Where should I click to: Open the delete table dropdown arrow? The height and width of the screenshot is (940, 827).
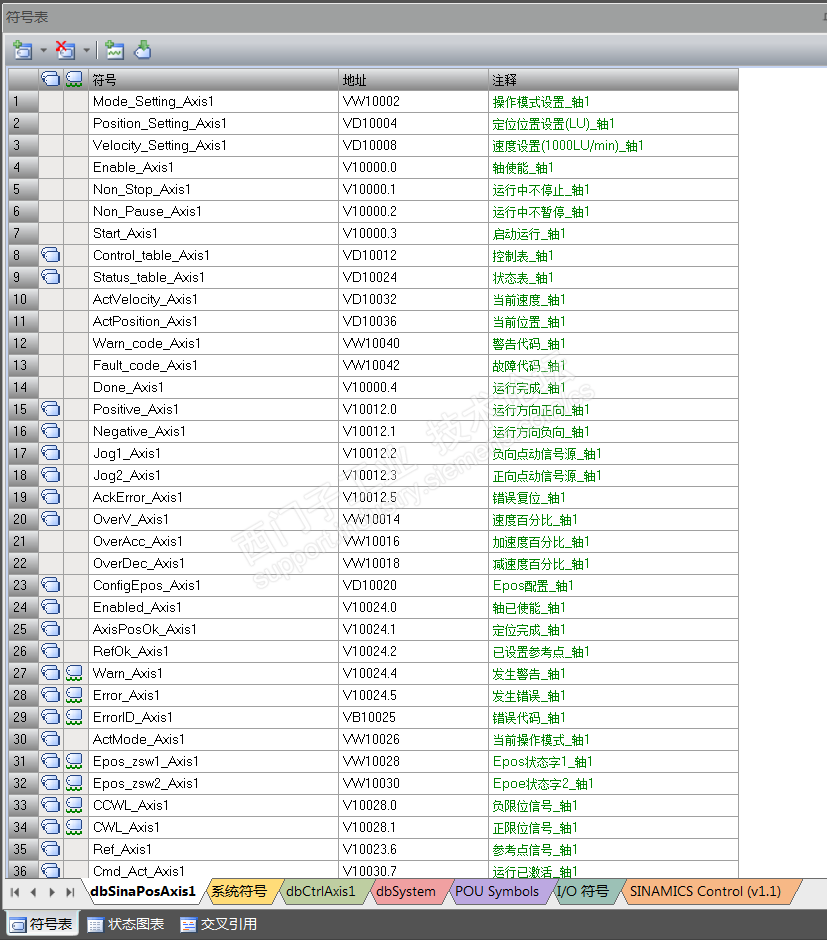pos(87,50)
